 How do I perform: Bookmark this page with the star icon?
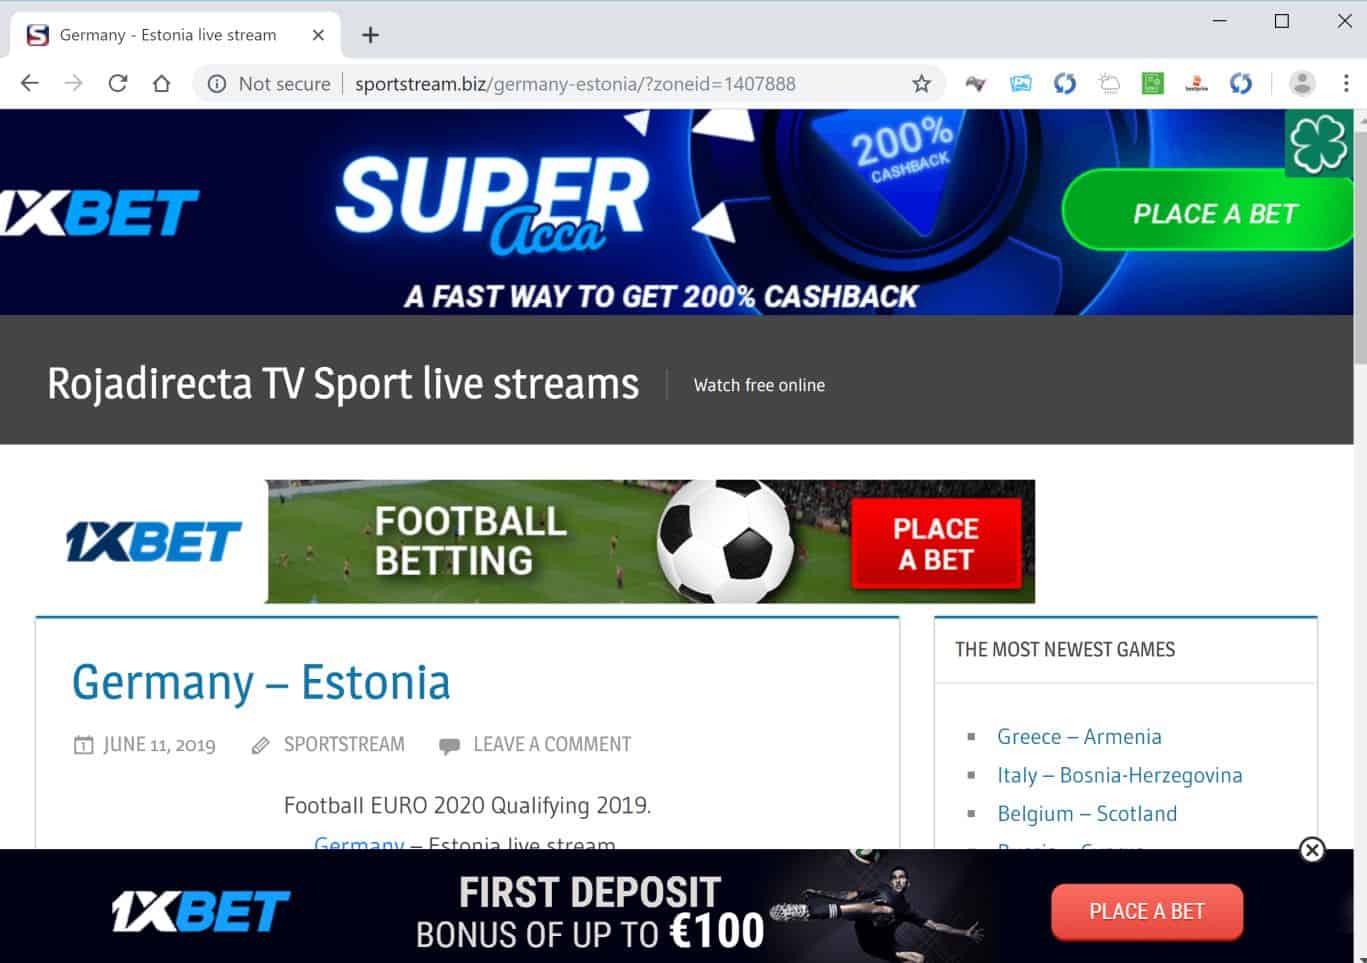point(921,84)
